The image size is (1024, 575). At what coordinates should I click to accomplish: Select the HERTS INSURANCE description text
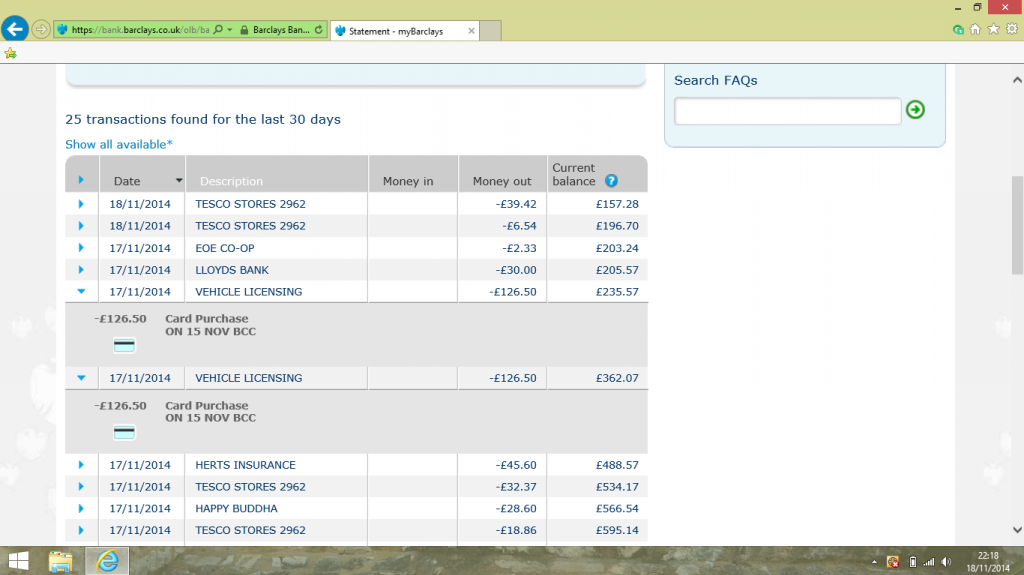(x=245, y=465)
